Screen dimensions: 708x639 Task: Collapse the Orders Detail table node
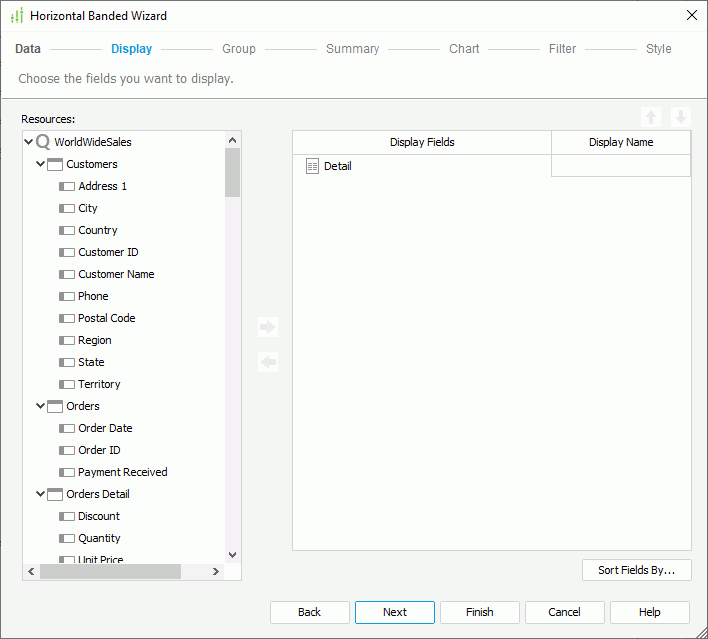(41, 494)
